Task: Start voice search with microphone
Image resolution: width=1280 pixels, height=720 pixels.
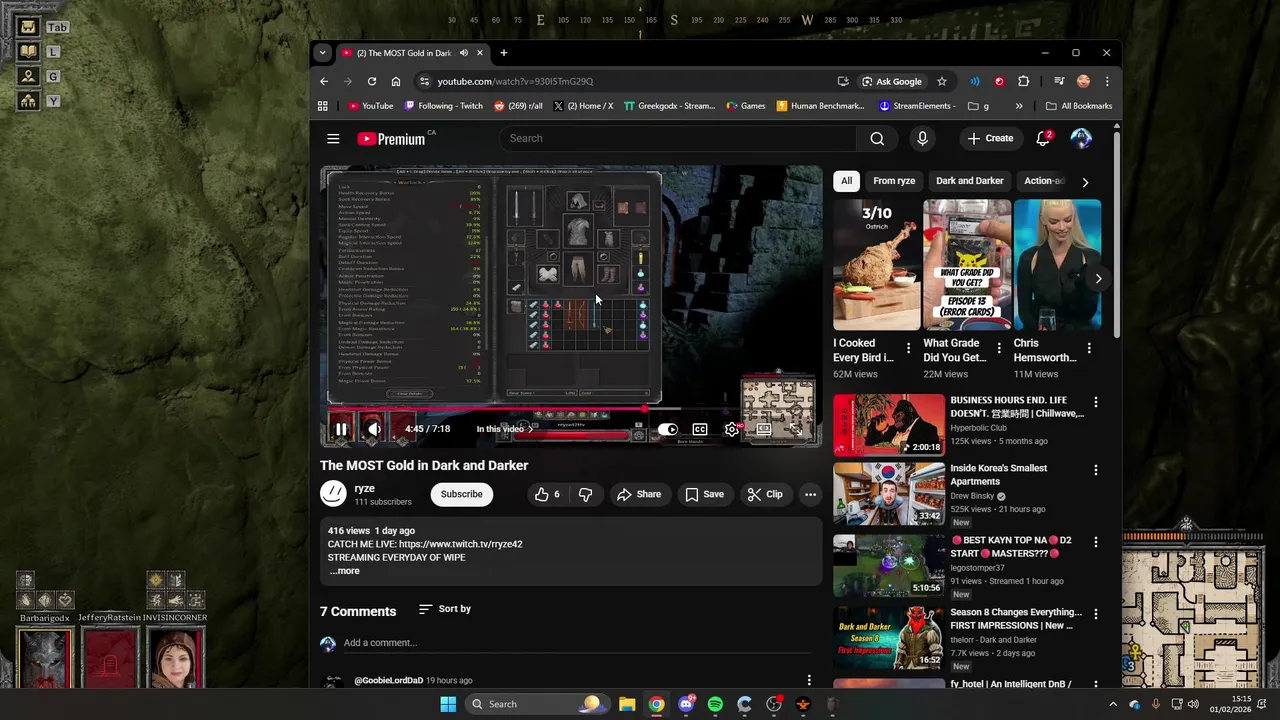Action: [922, 139]
